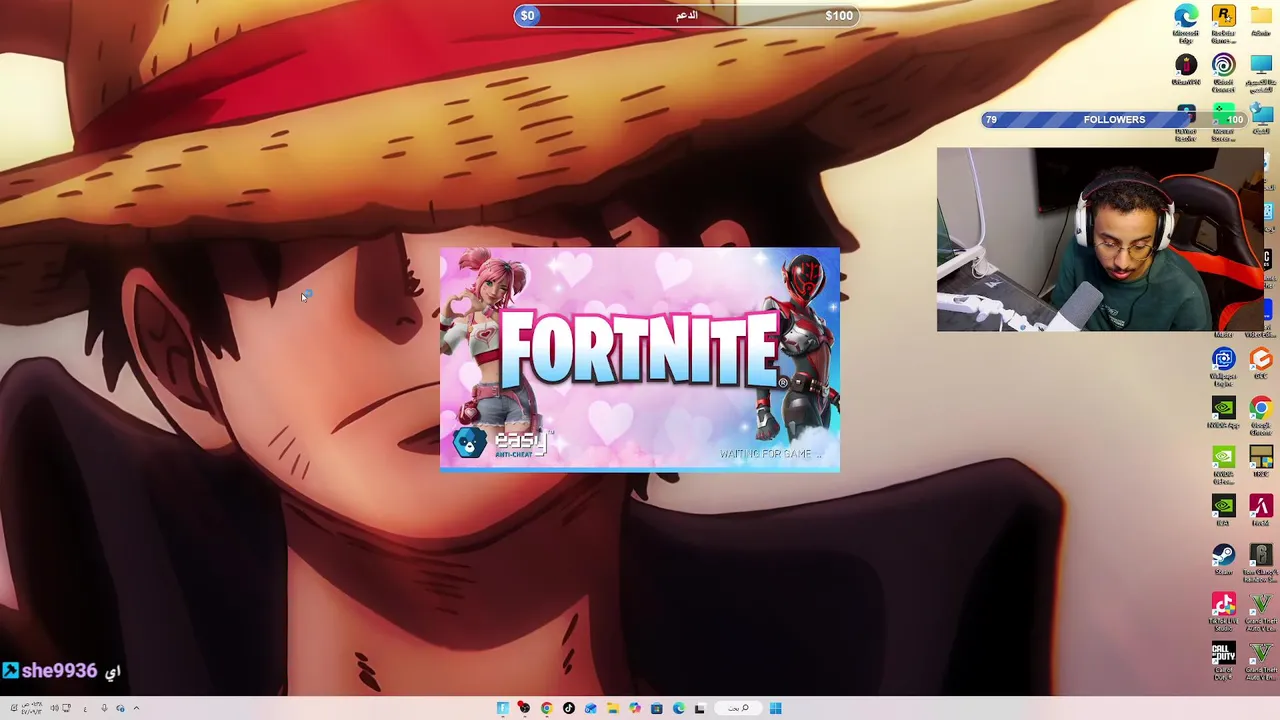Open volume control in system tray
This screenshot has height=720, width=1280.
coord(54,708)
